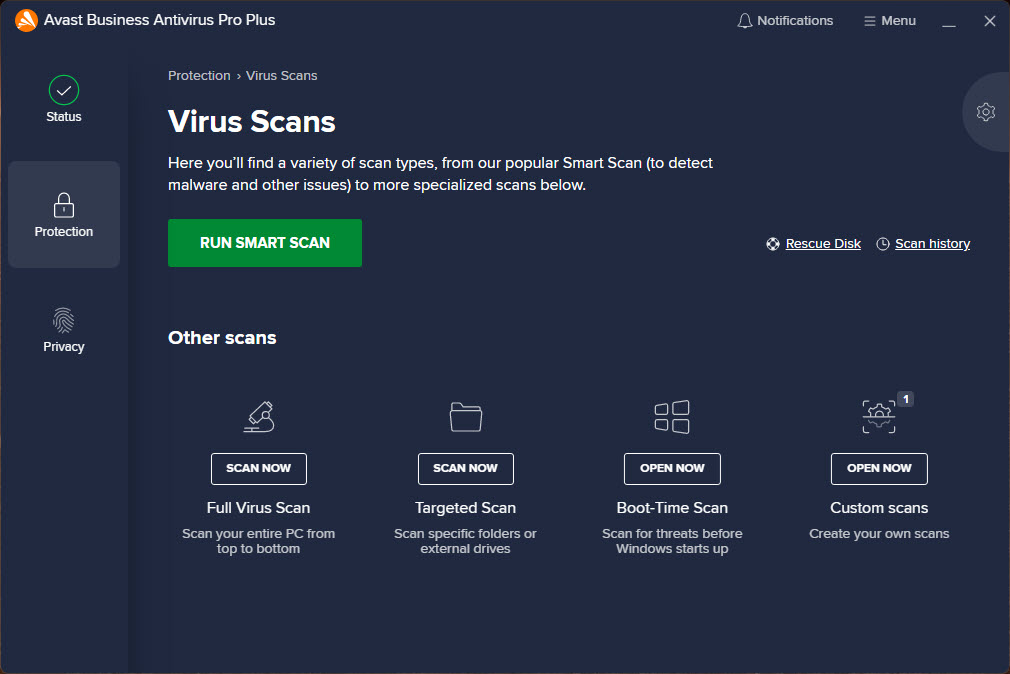Open the Rescue Disk link

(x=822, y=244)
